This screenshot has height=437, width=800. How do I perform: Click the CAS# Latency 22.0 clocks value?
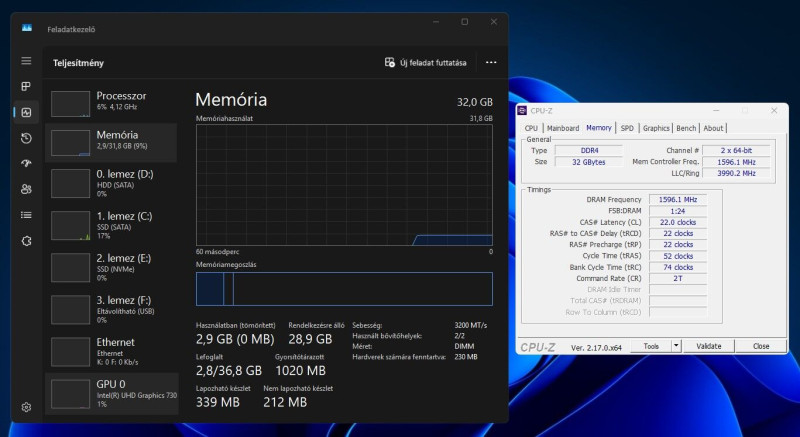click(678, 222)
